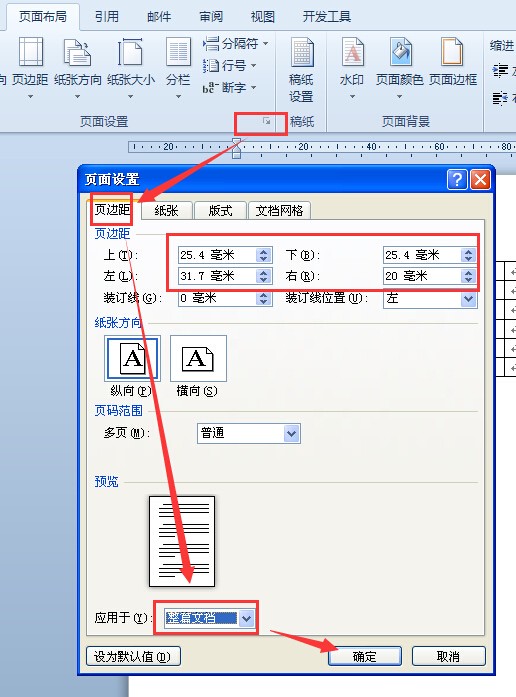Click 设为默认值 set as default button
Image resolution: width=516 pixels, height=697 pixels.
(133, 656)
